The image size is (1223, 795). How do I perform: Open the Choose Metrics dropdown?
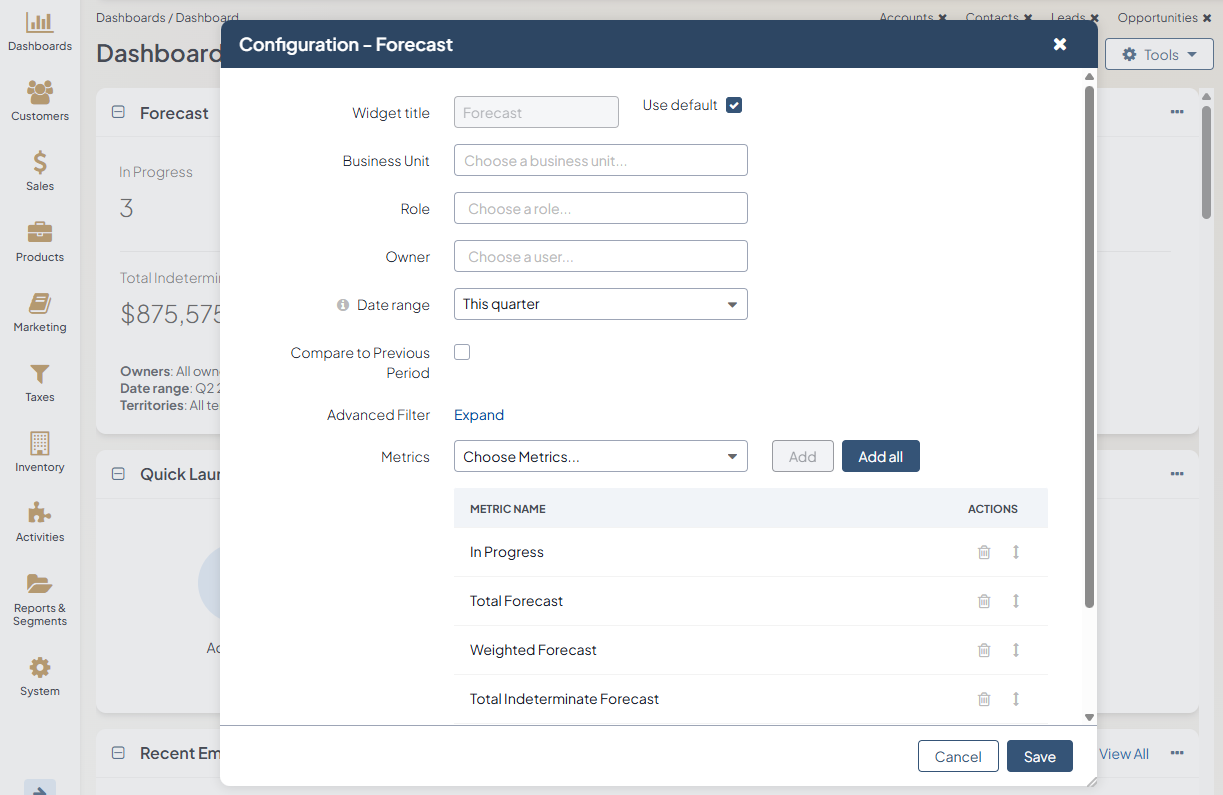click(600, 457)
